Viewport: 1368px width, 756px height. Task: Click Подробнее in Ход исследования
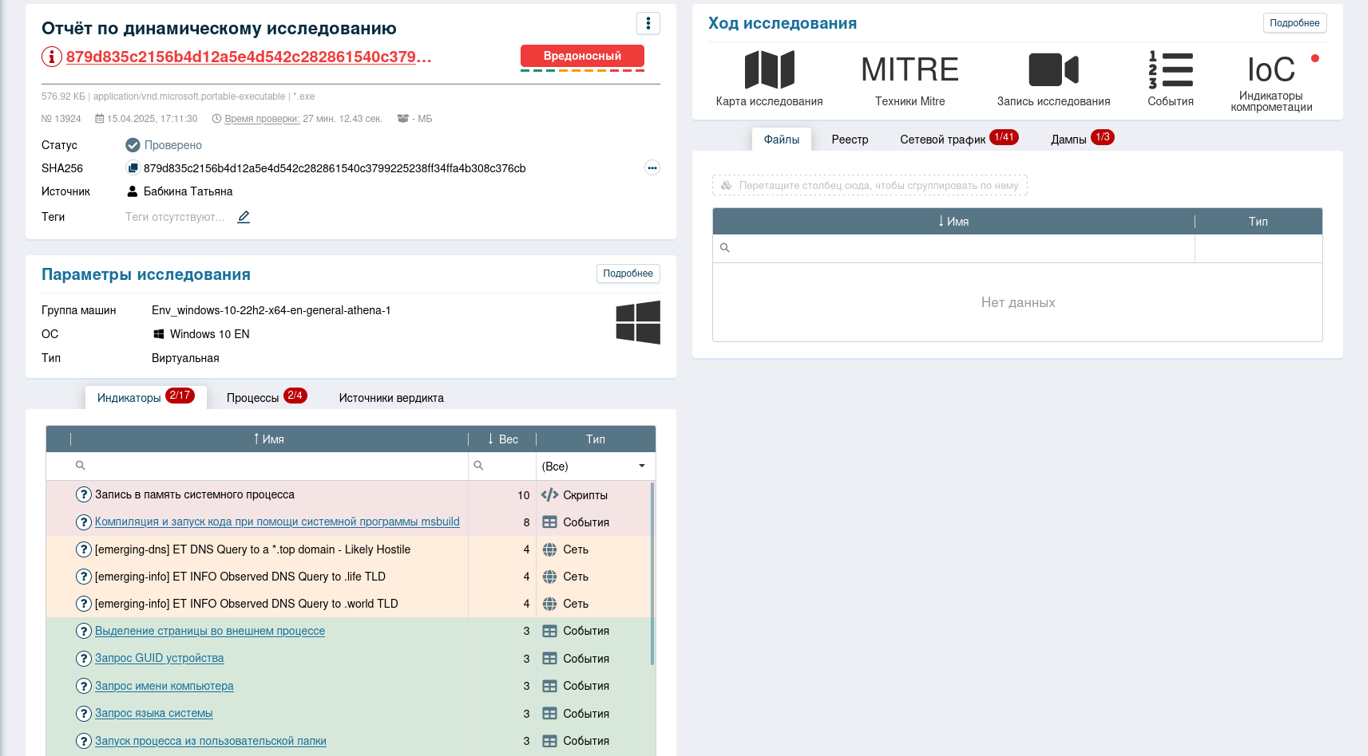(x=1294, y=23)
